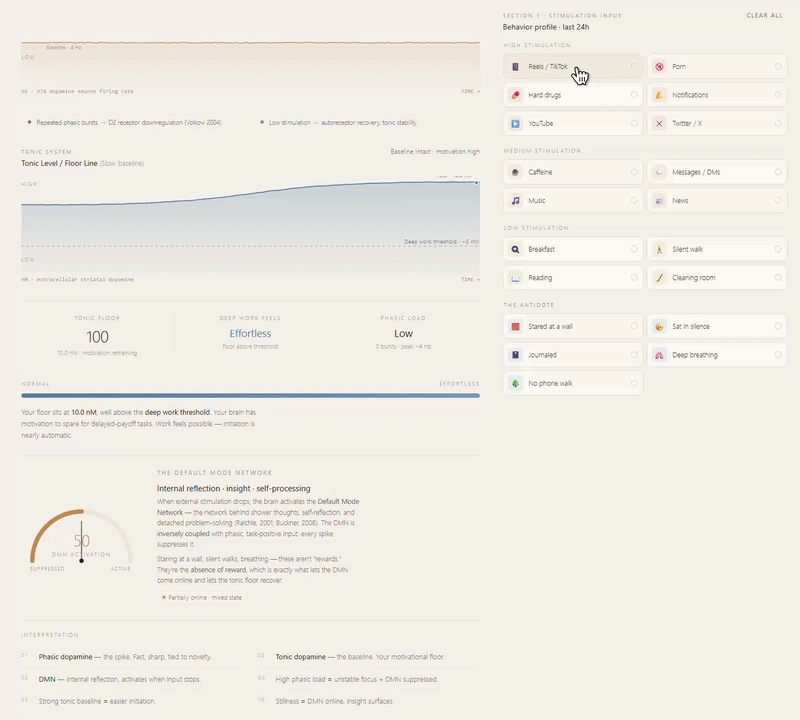Toggle the Silent walk radio circle

click(778, 249)
